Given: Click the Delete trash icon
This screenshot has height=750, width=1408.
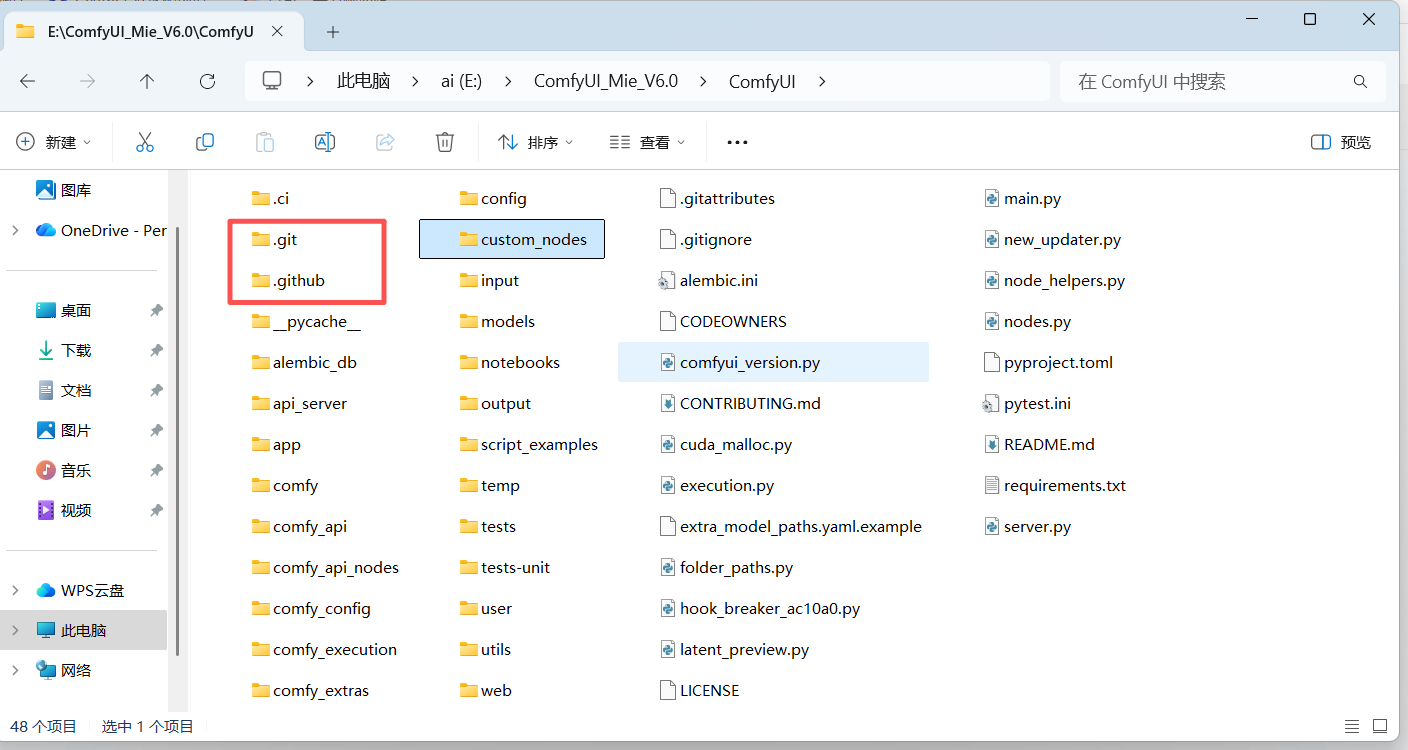Looking at the screenshot, I should click(x=445, y=142).
